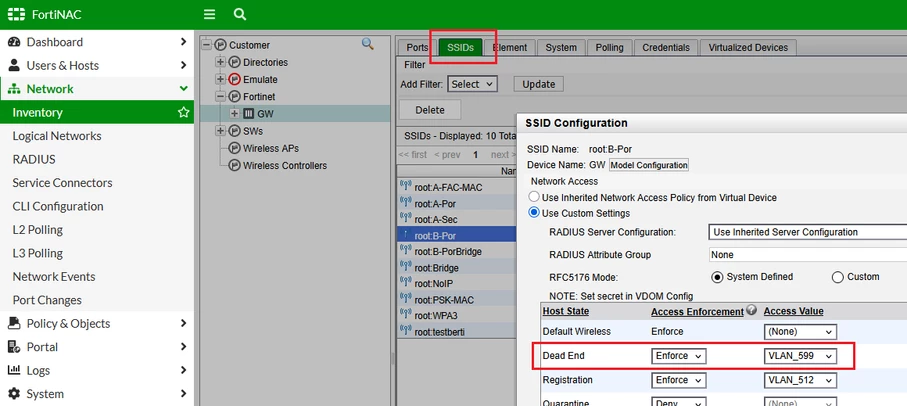Open L2 Polling in sidebar
Viewport: 907px width, 406px height.
[x=38, y=230]
